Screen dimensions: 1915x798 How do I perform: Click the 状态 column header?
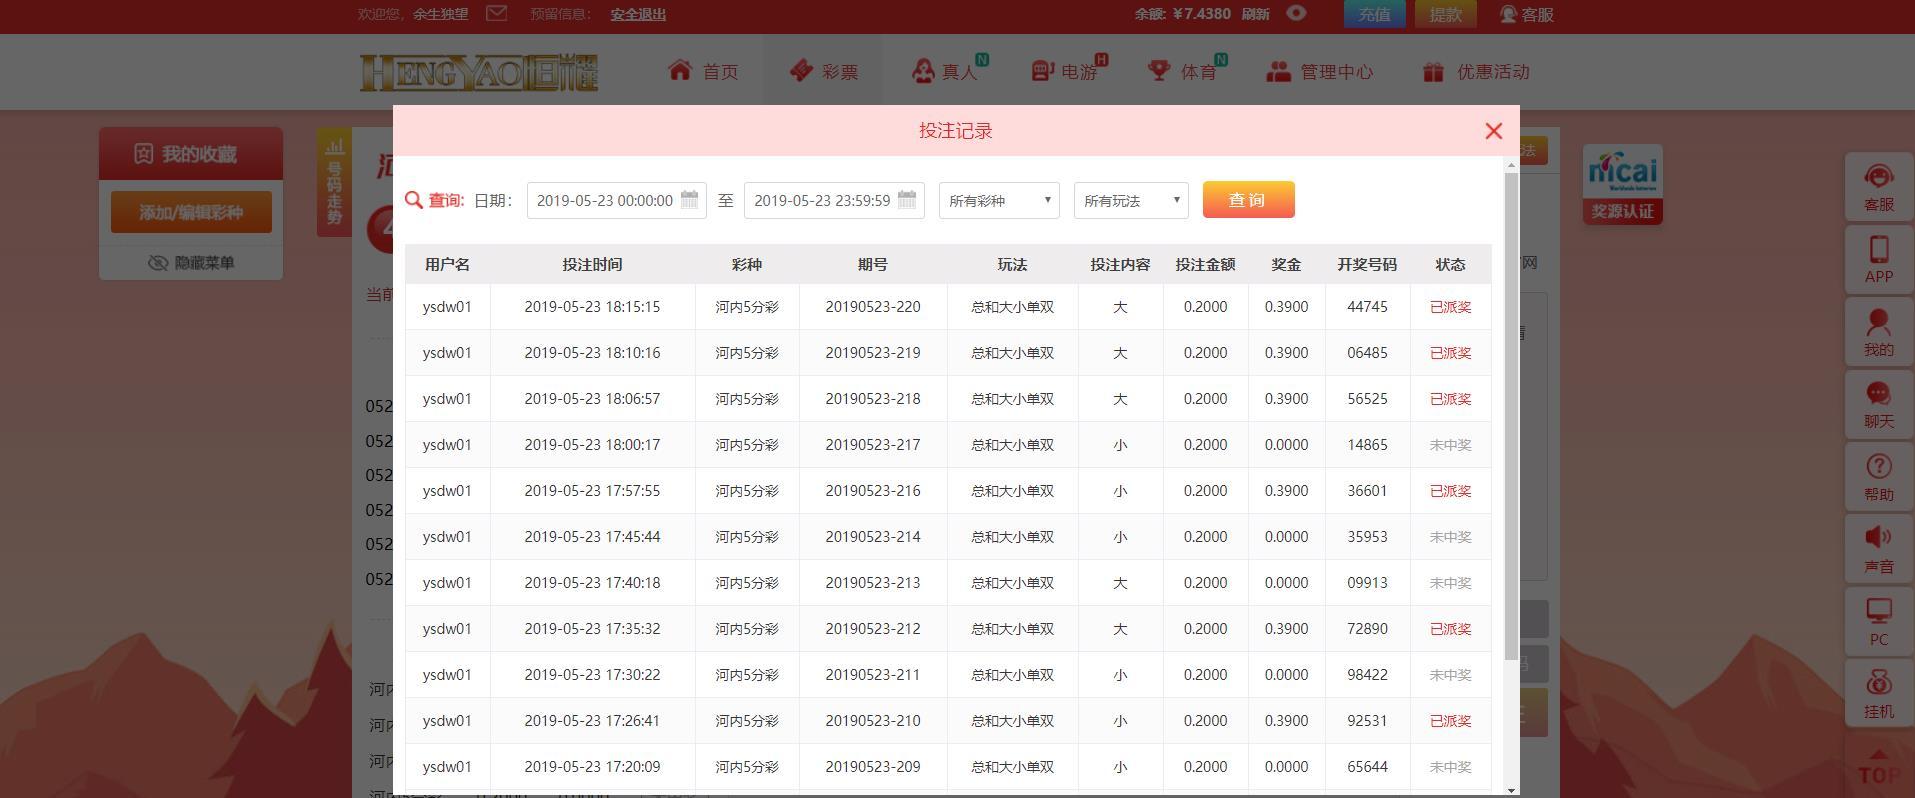[x=1450, y=264]
